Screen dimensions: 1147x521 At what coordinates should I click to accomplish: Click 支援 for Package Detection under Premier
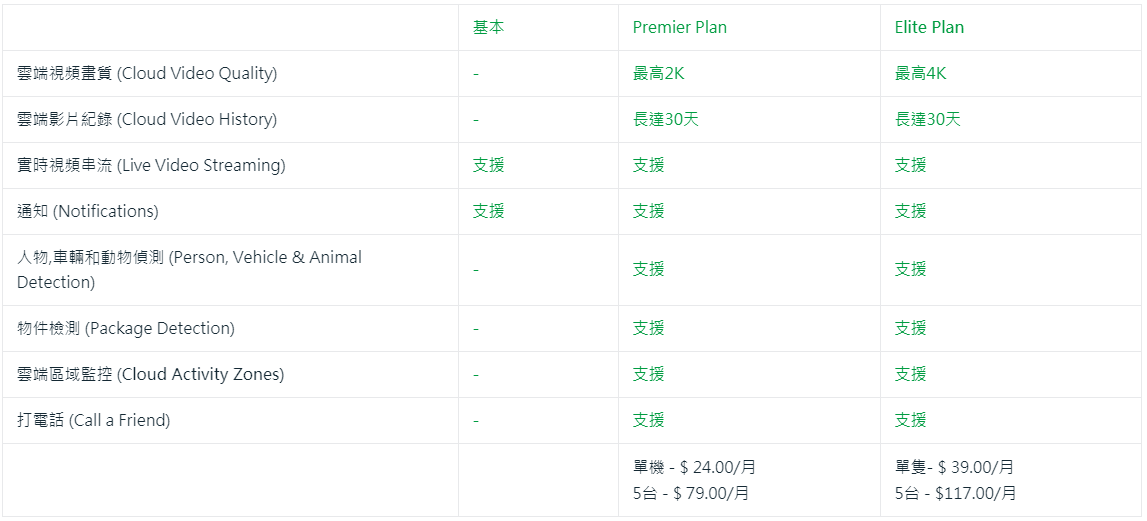[x=648, y=328]
